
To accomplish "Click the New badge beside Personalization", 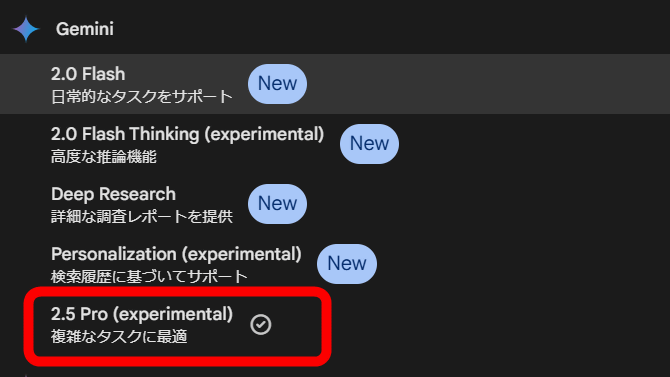I will (x=347, y=264).
